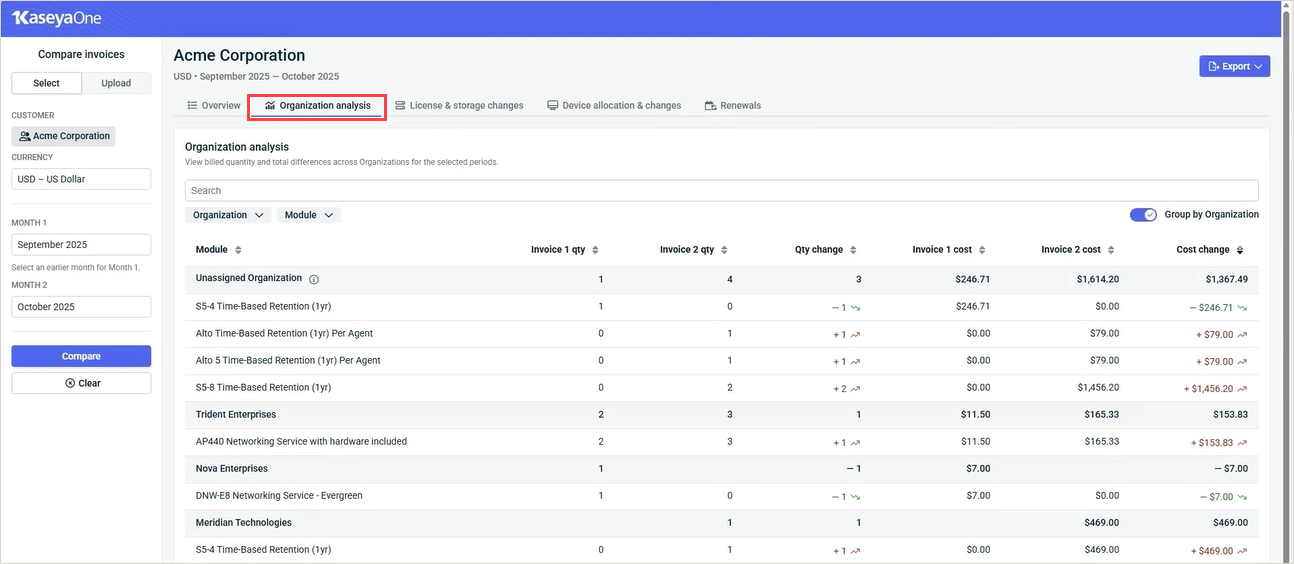Open the Organization filter dropdown
Screen dimensions: 1294x564
coord(228,215)
